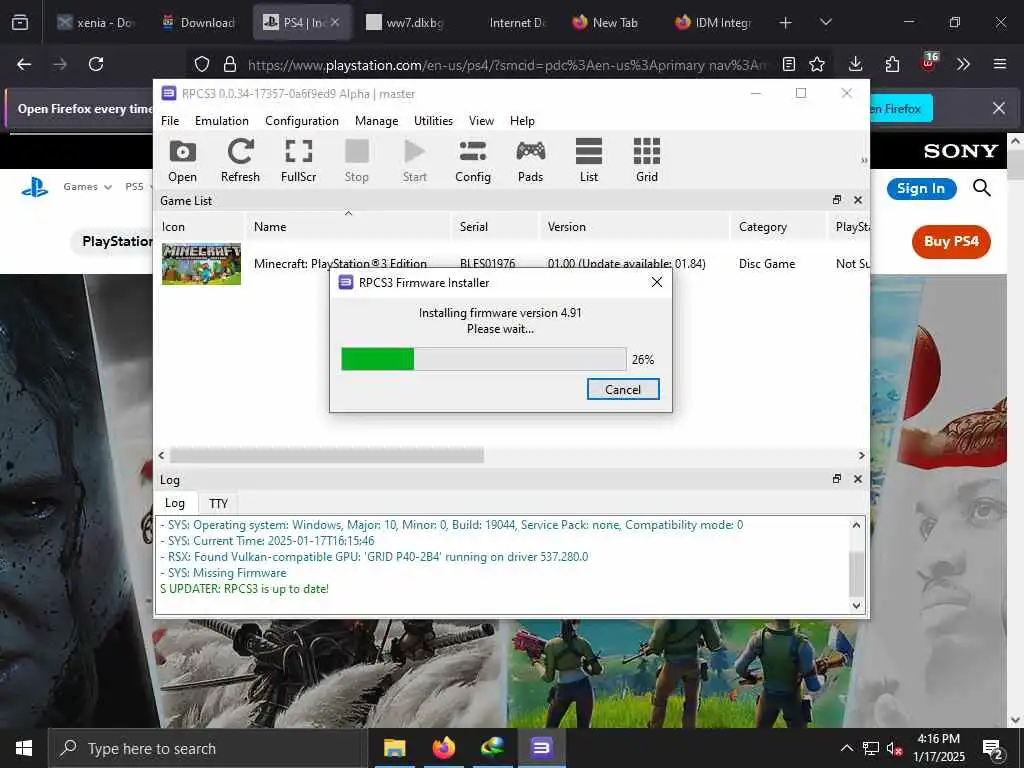
Task: Switch to Grid view icon
Action: pyautogui.click(x=647, y=161)
